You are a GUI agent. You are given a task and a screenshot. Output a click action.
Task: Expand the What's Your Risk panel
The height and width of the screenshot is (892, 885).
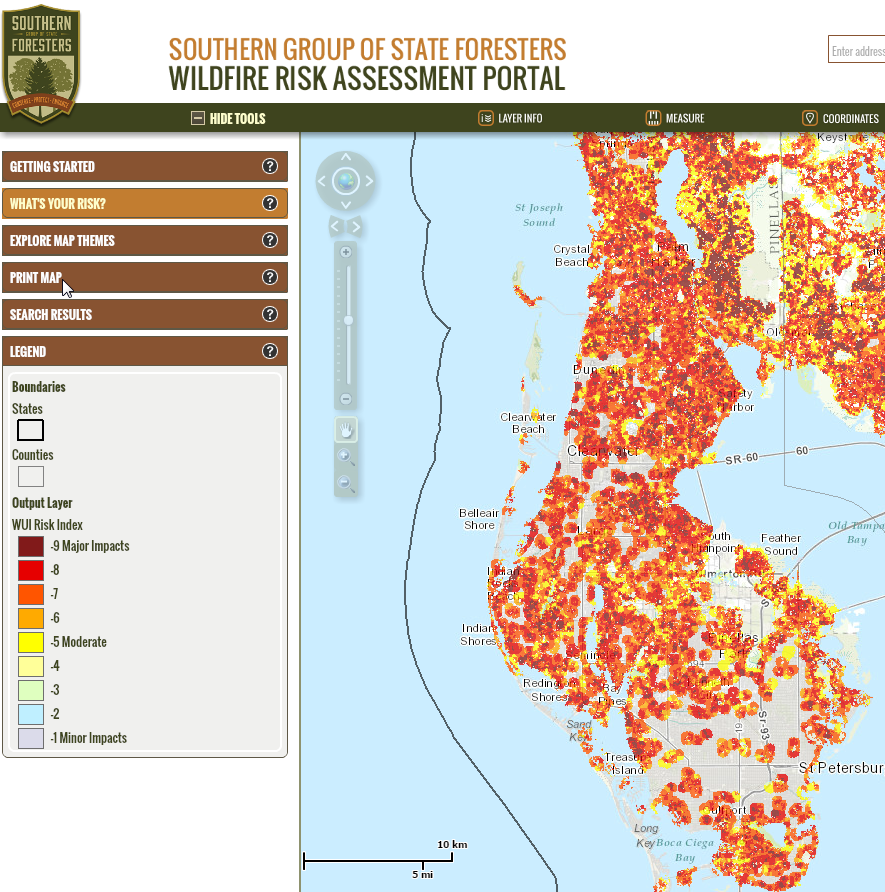click(145, 203)
